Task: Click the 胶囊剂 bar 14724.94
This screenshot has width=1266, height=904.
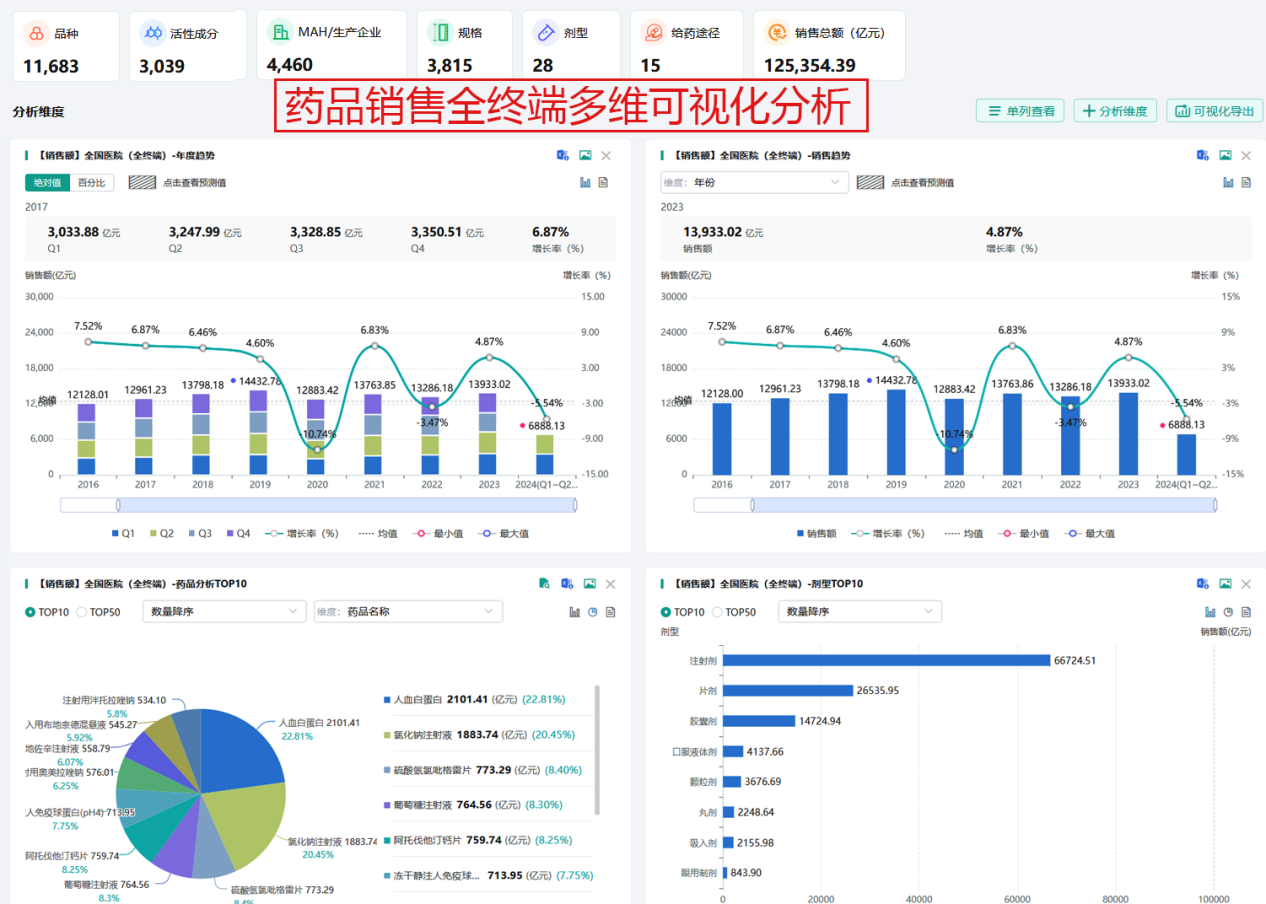Action: pyautogui.click(x=758, y=720)
